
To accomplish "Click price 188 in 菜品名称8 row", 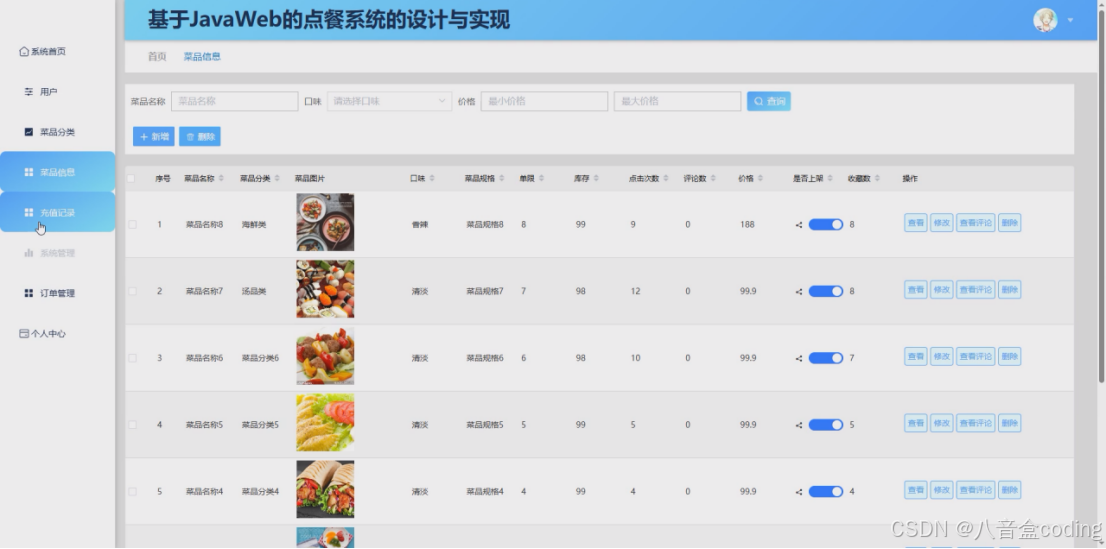I will pyautogui.click(x=747, y=224).
